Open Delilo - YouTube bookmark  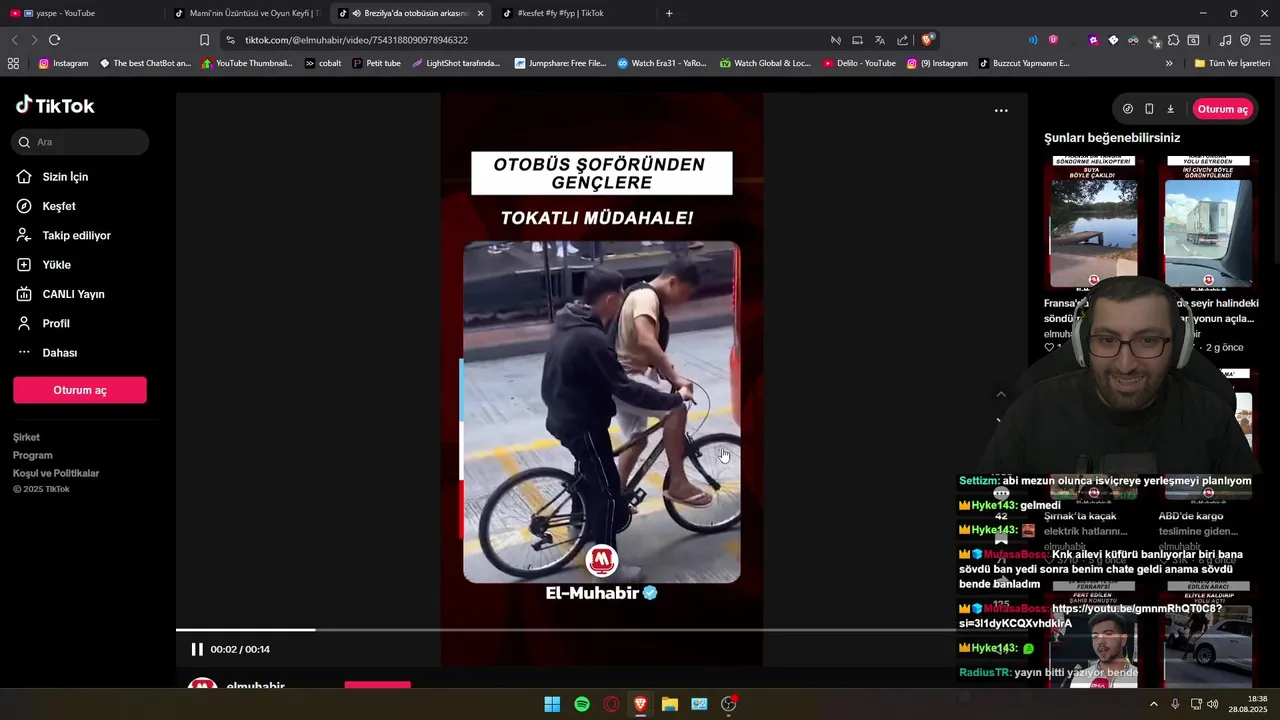coord(859,63)
